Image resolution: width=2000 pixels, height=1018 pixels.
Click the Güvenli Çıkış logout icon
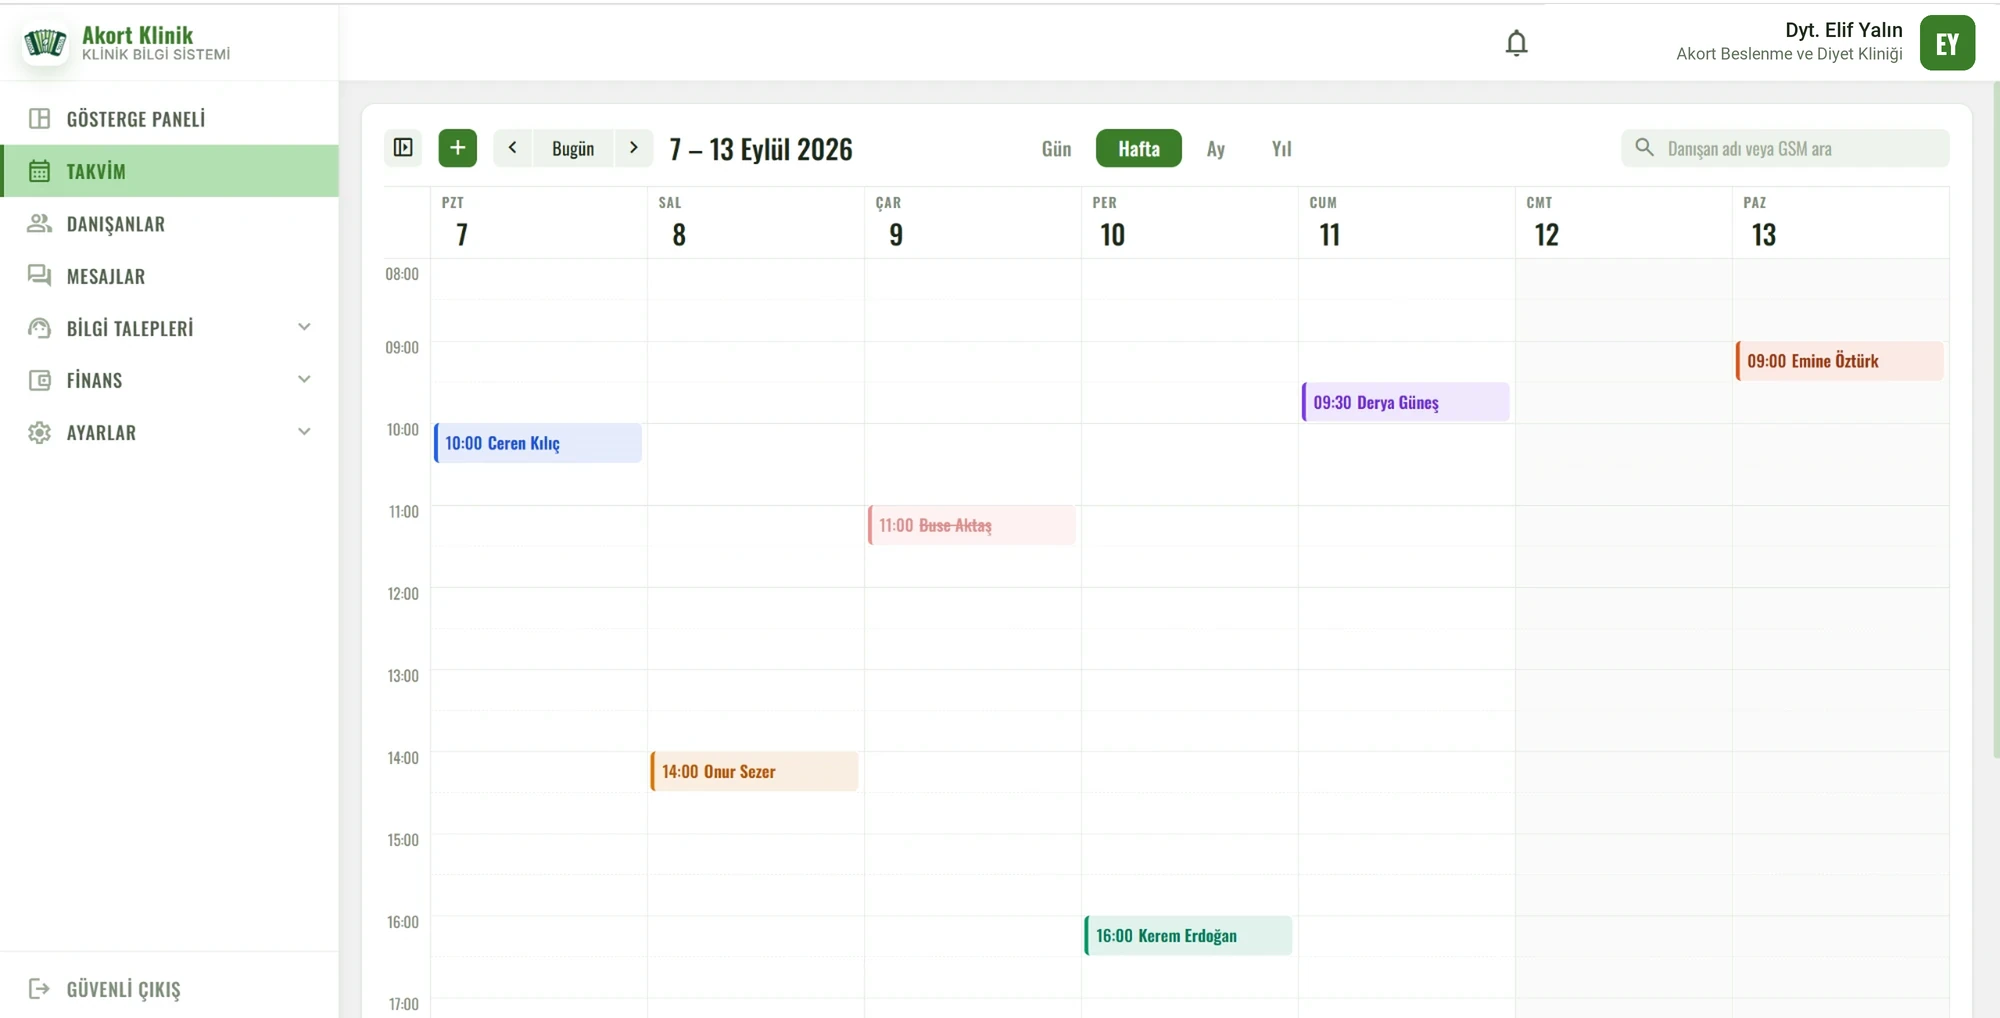pyautogui.click(x=39, y=989)
